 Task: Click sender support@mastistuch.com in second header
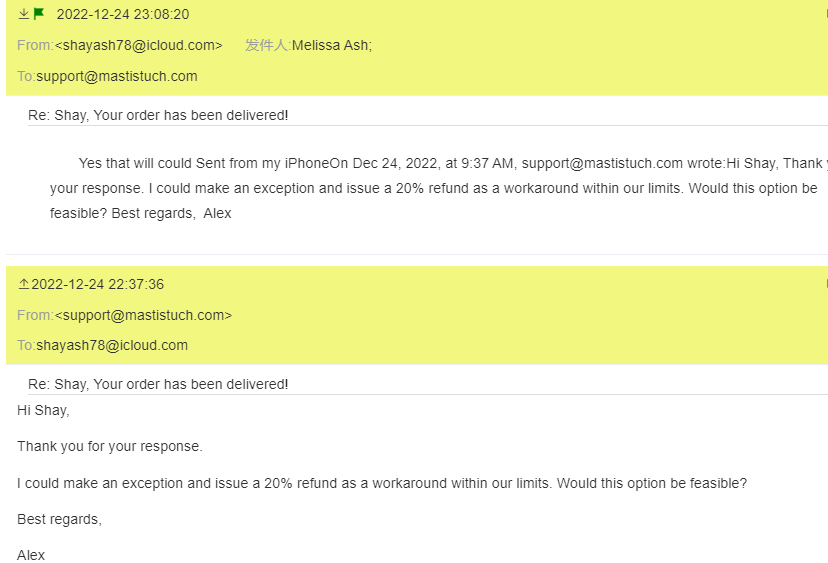click(x=143, y=315)
